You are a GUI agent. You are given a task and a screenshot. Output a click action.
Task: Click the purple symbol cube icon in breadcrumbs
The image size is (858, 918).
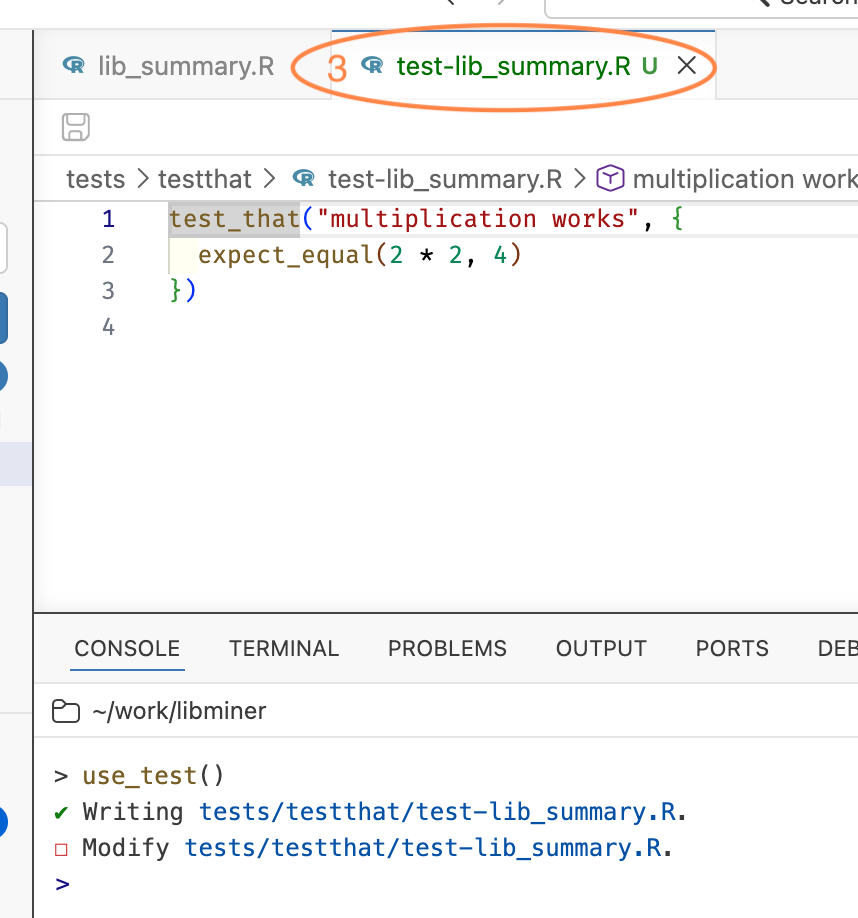click(x=610, y=178)
